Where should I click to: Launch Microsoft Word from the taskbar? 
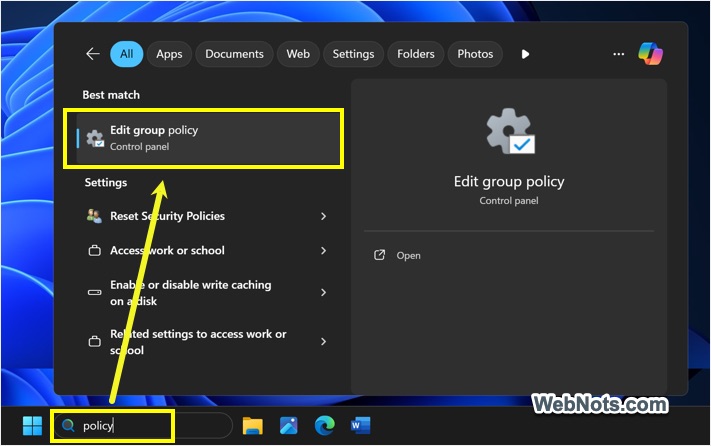pyautogui.click(x=360, y=426)
